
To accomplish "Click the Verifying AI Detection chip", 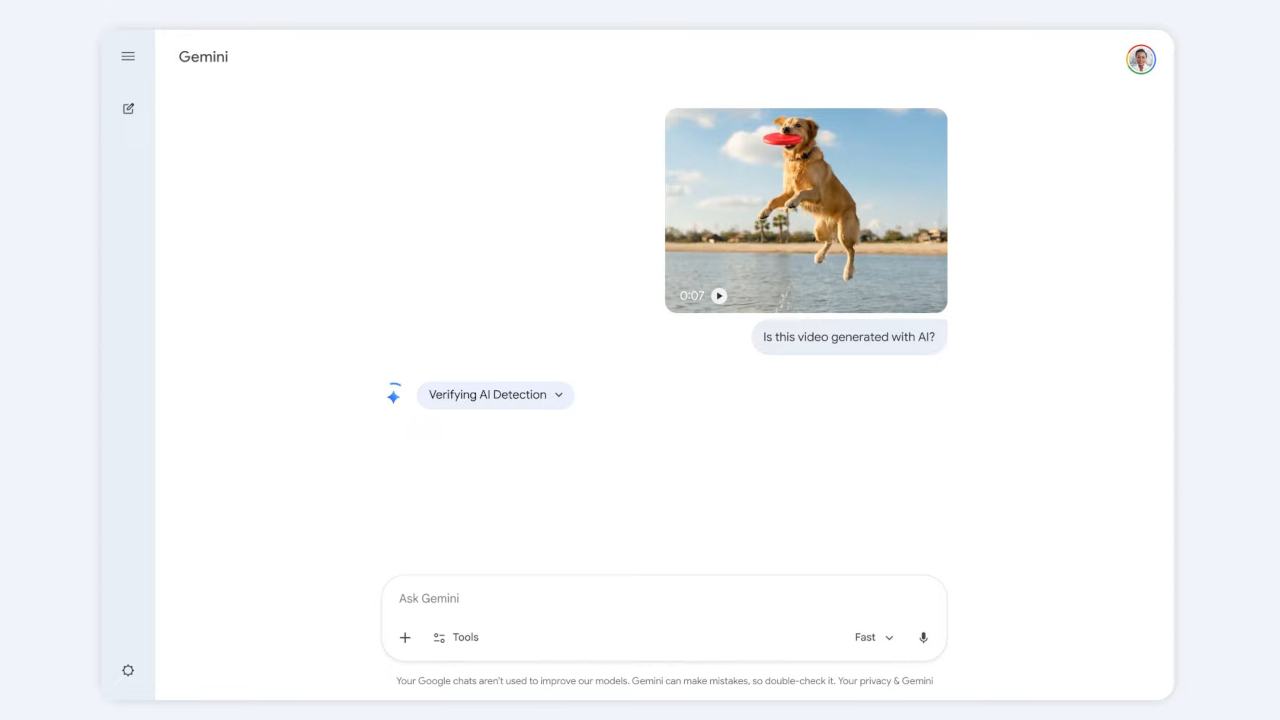I will [x=487, y=395].
